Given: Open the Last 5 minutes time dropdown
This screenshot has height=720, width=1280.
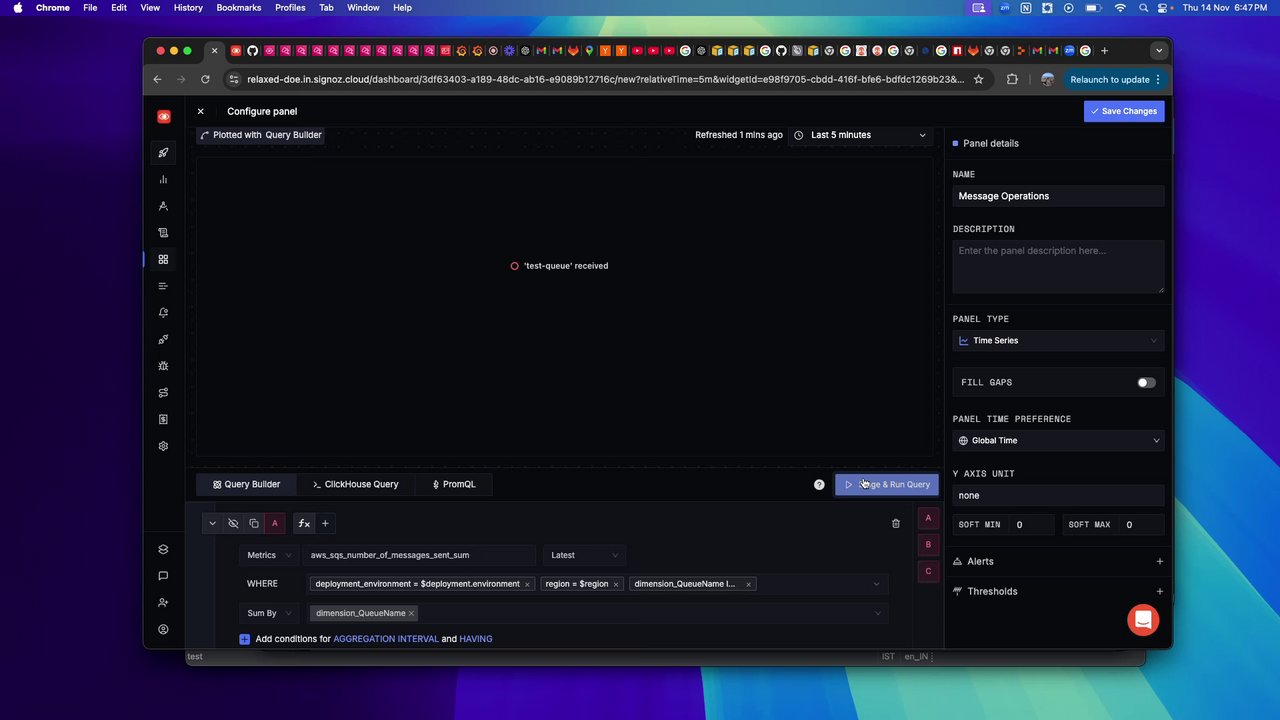Looking at the screenshot, I should click(x=860, y=135).
